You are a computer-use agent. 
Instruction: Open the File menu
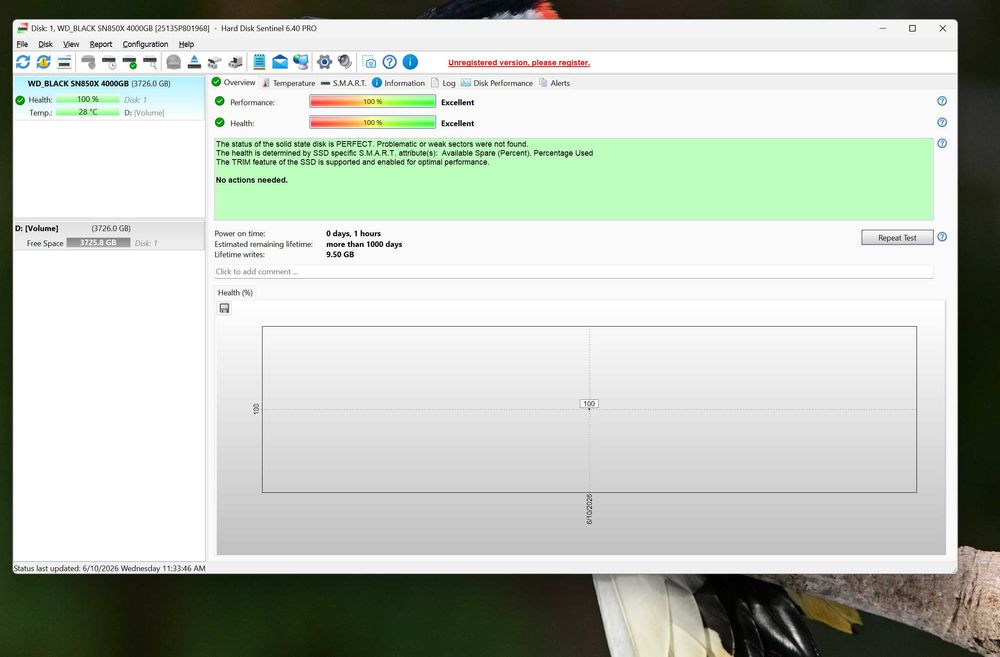[22, 44]
